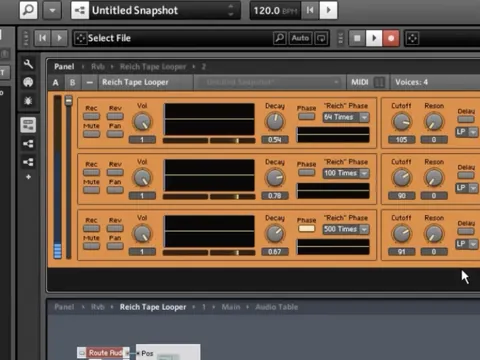Click the search magnifier icon in top bar

28,10
